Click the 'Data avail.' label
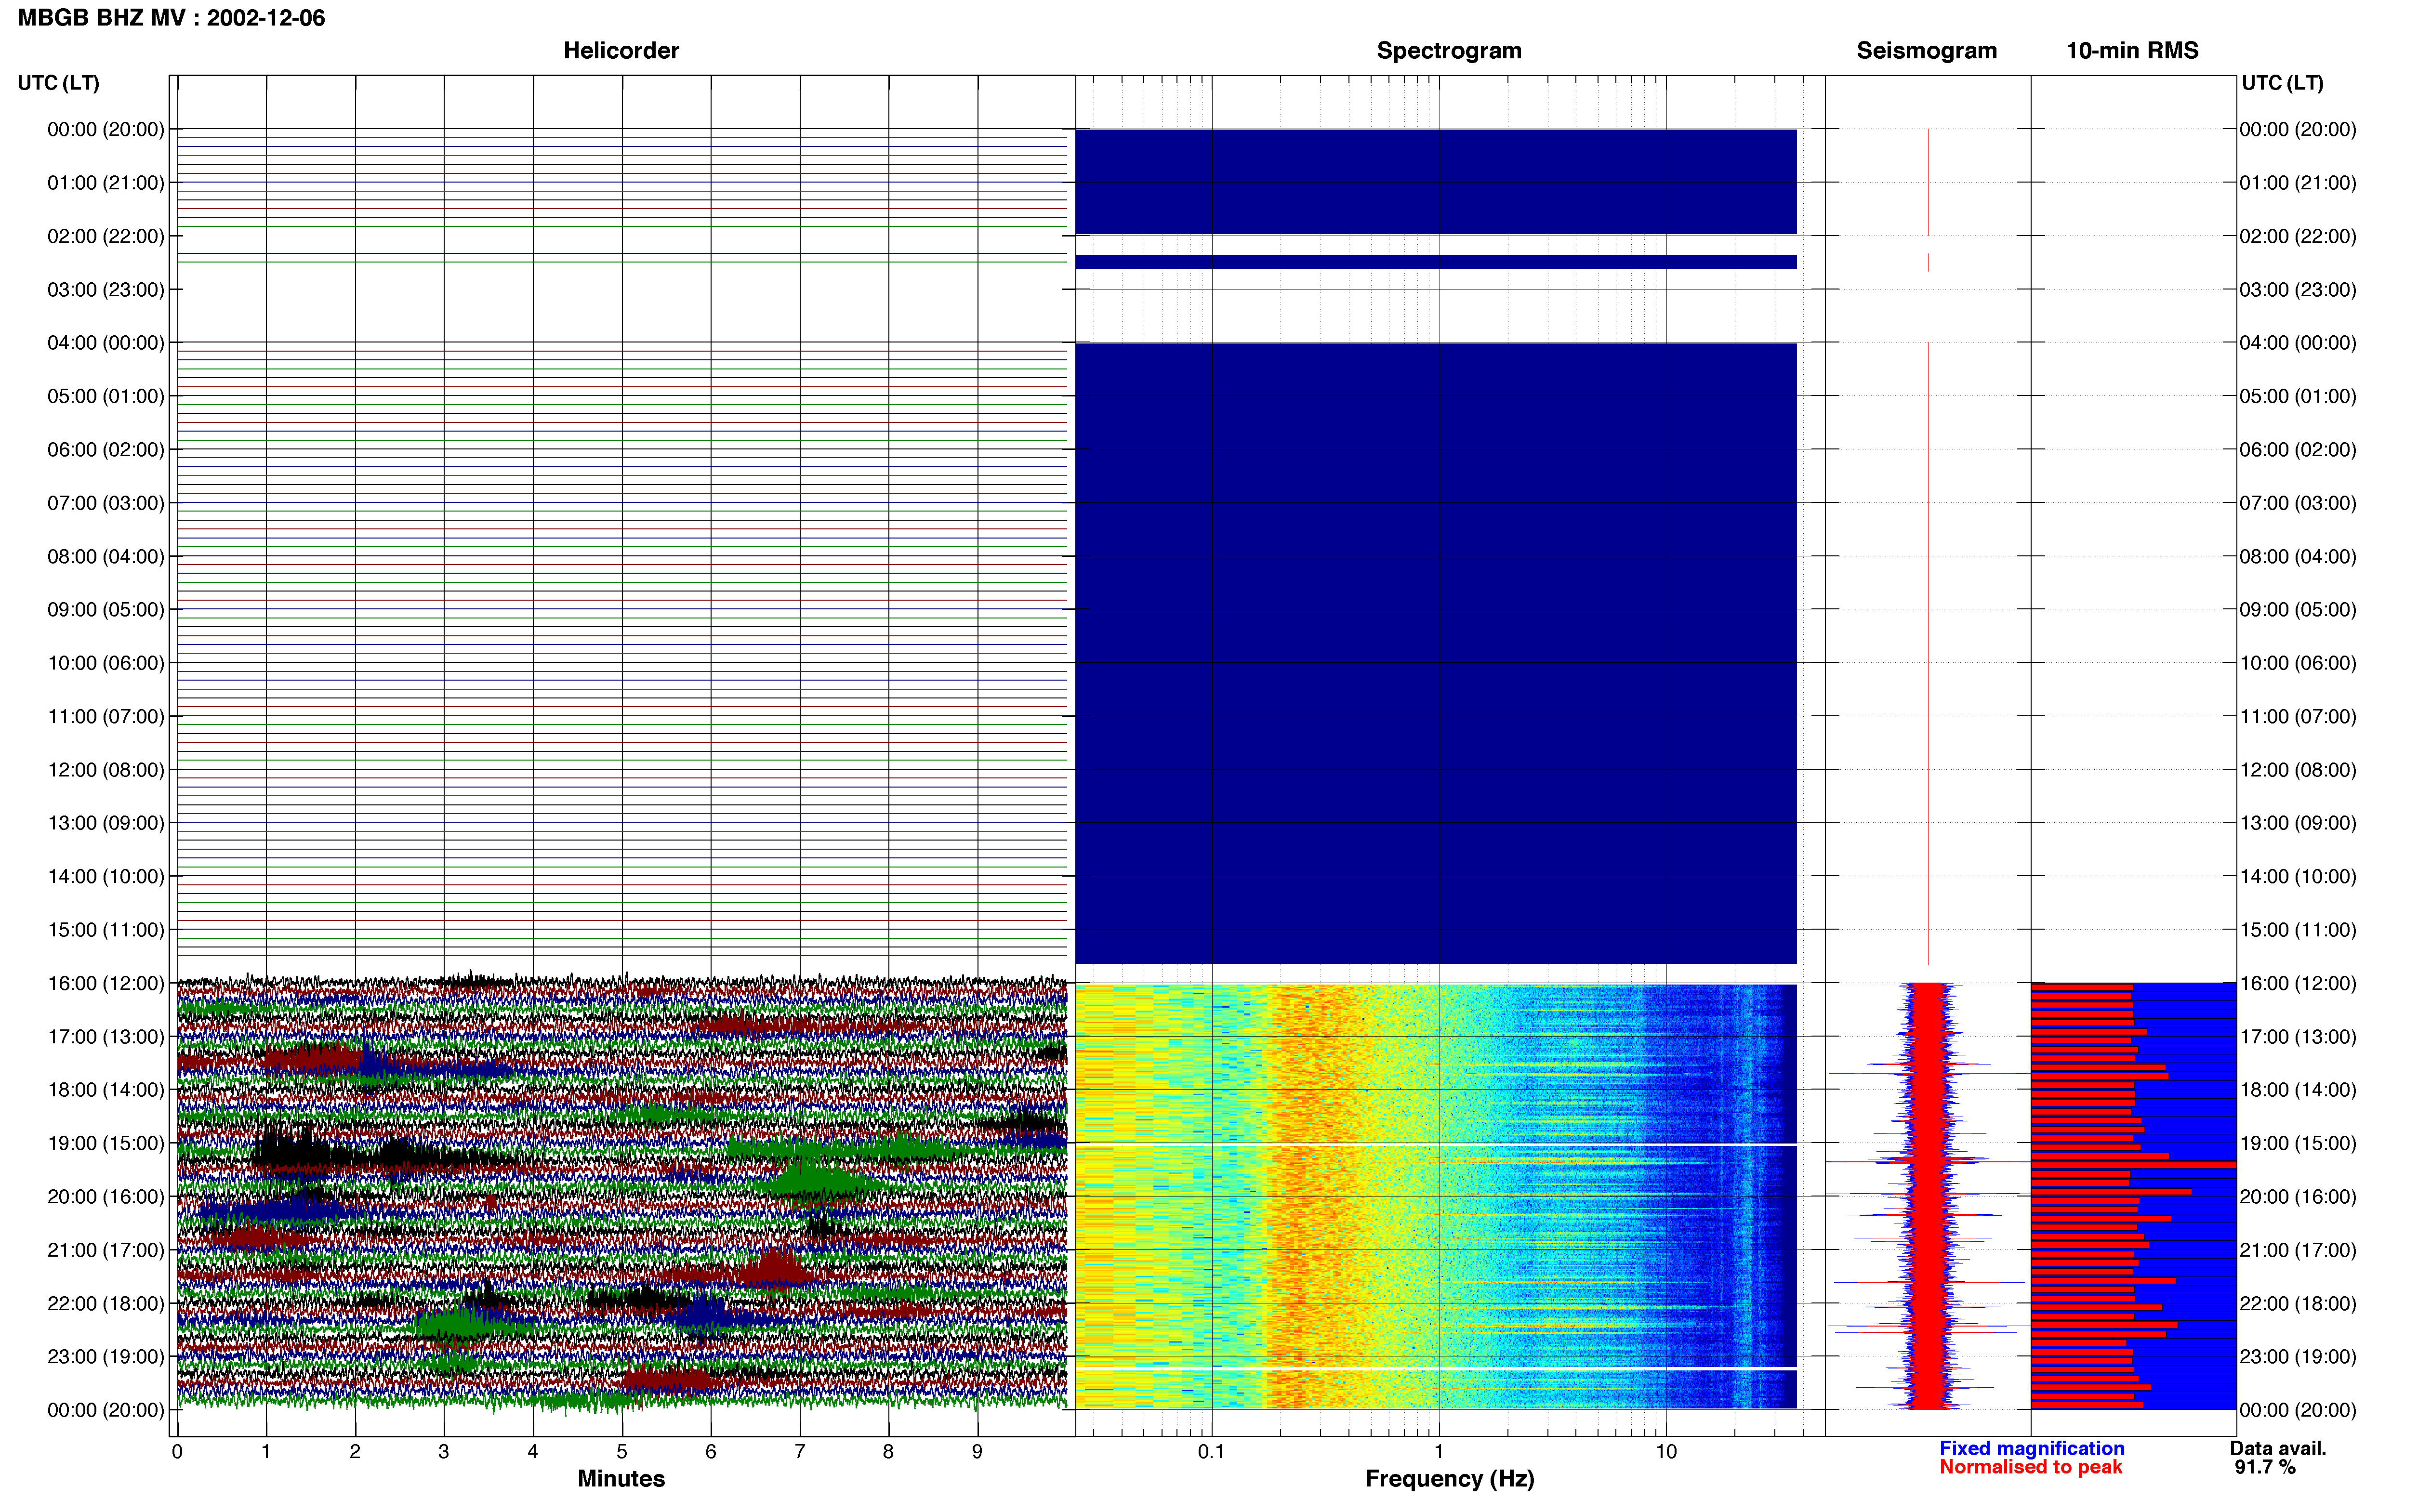Screen dimensions: 2418x1512 pyautogui.click(x=2278, y=1448)
